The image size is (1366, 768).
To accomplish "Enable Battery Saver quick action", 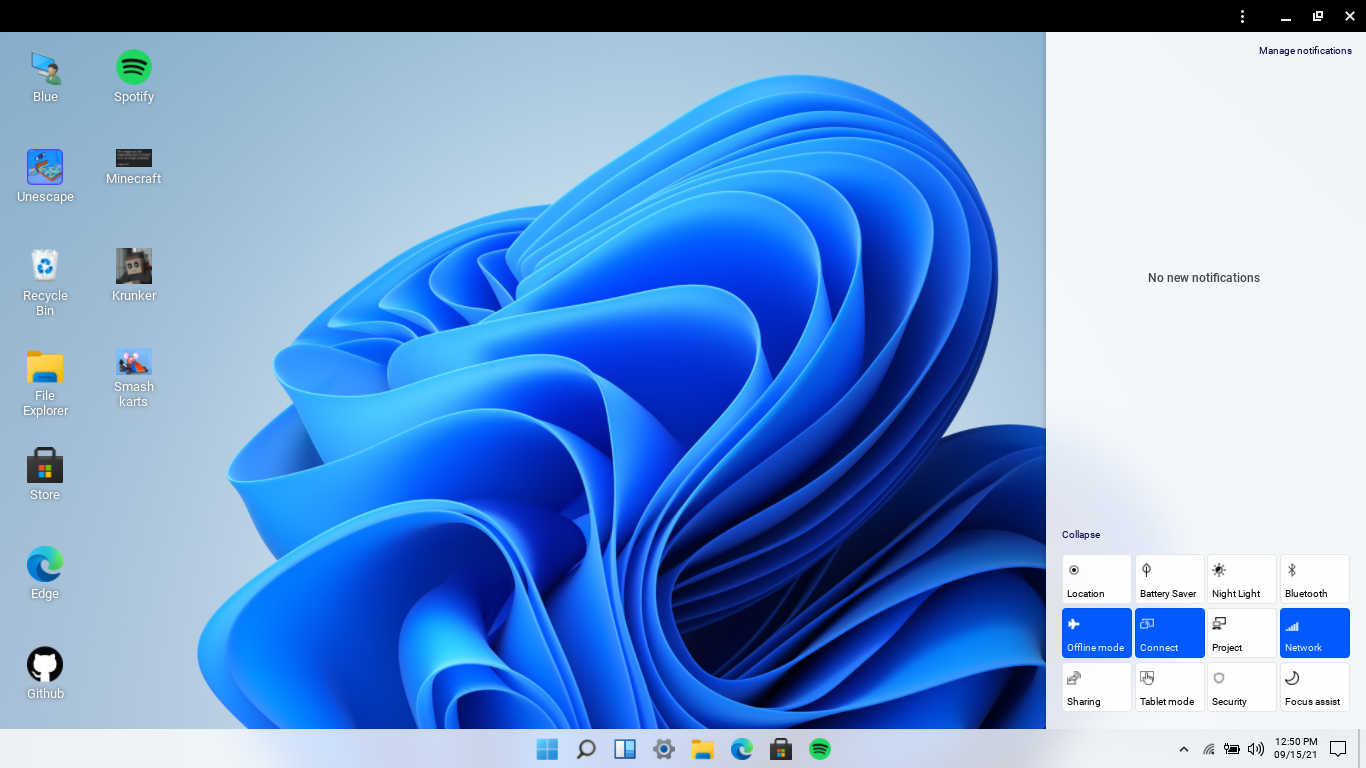I will pyautogui.click(x=1170, y=579).
